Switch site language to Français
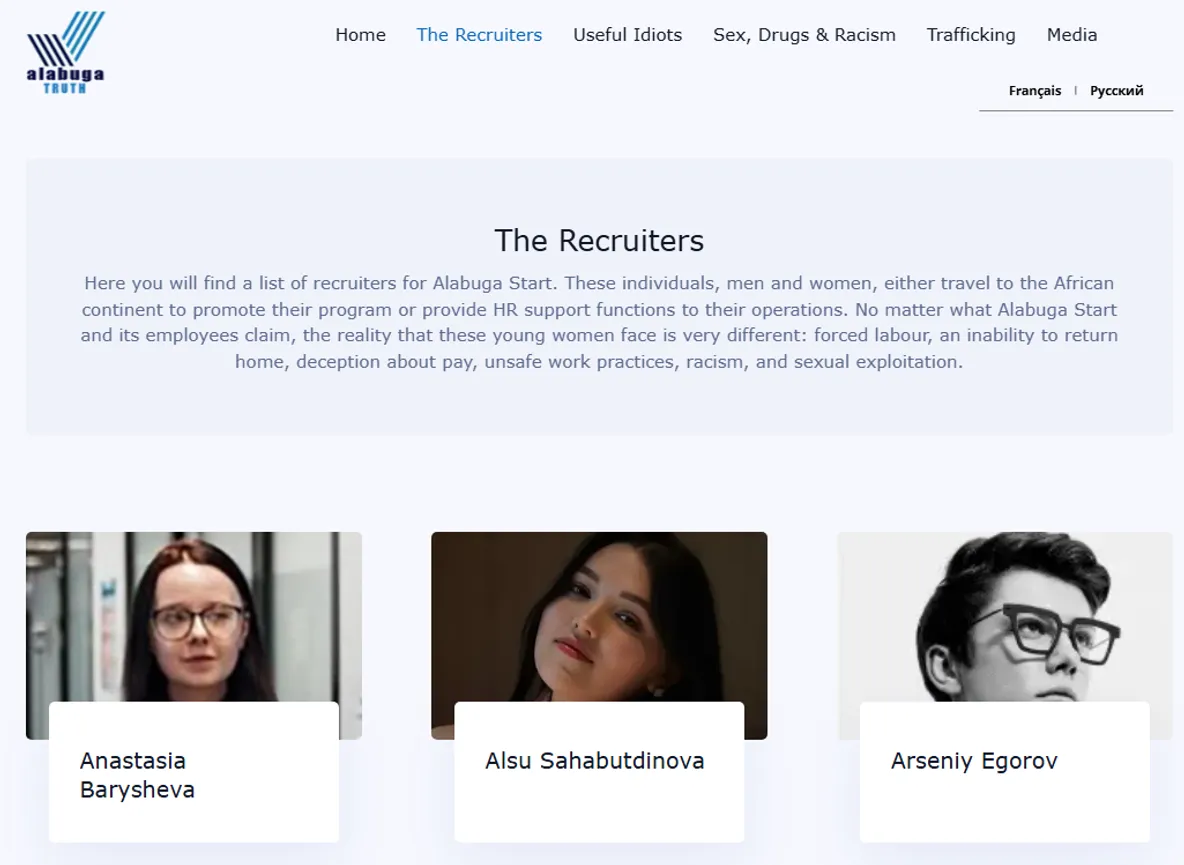The image size is (1184, 865). [x=1034, y=91]
